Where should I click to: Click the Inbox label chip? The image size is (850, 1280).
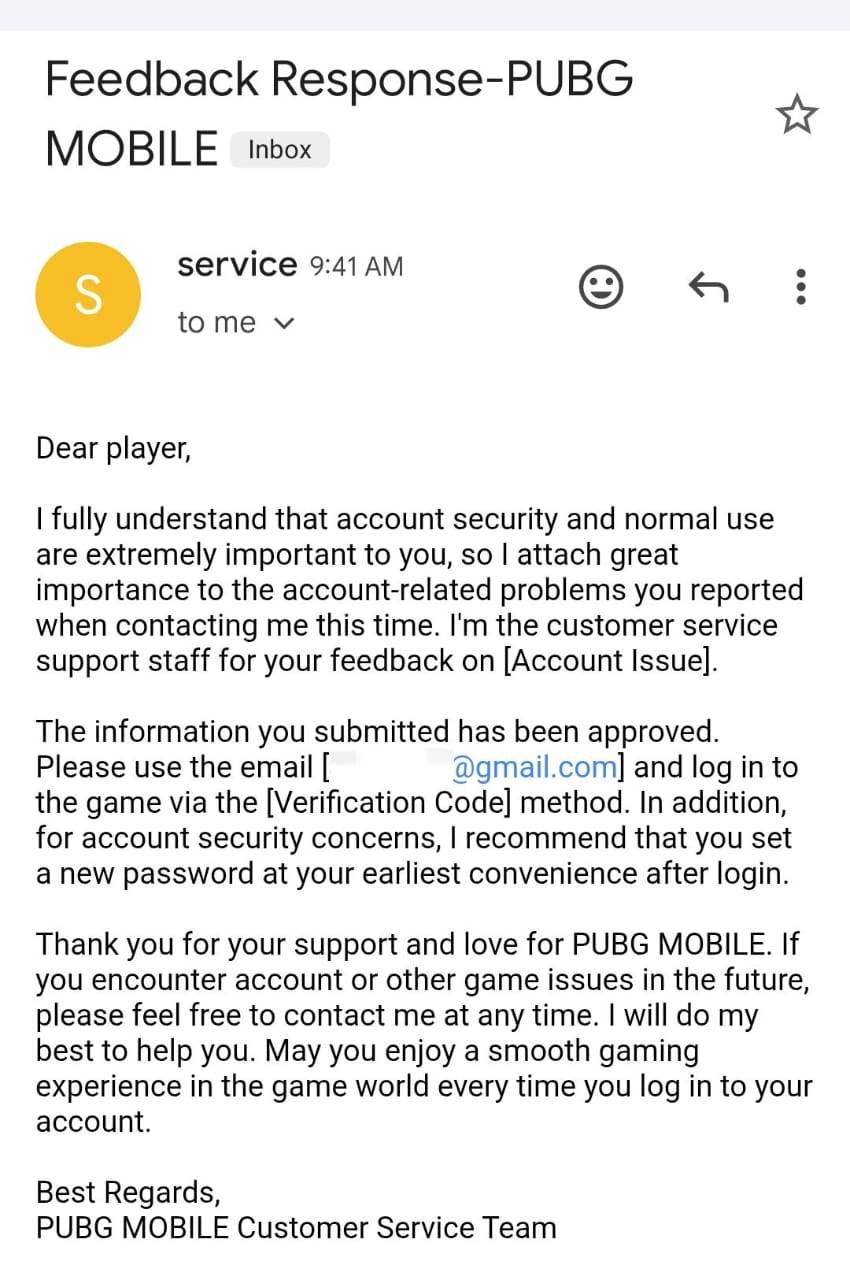coord(279,150)
